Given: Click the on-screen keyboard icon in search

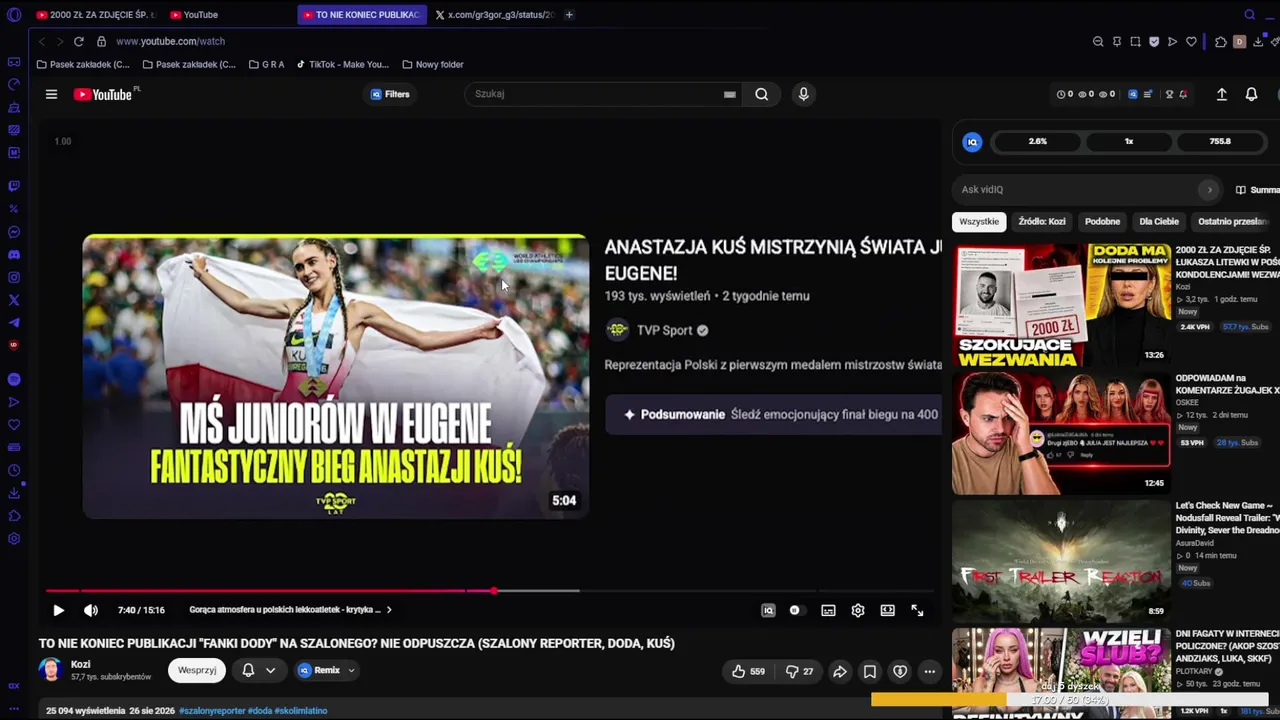Looking at the screenshot, I should (730, 94).
